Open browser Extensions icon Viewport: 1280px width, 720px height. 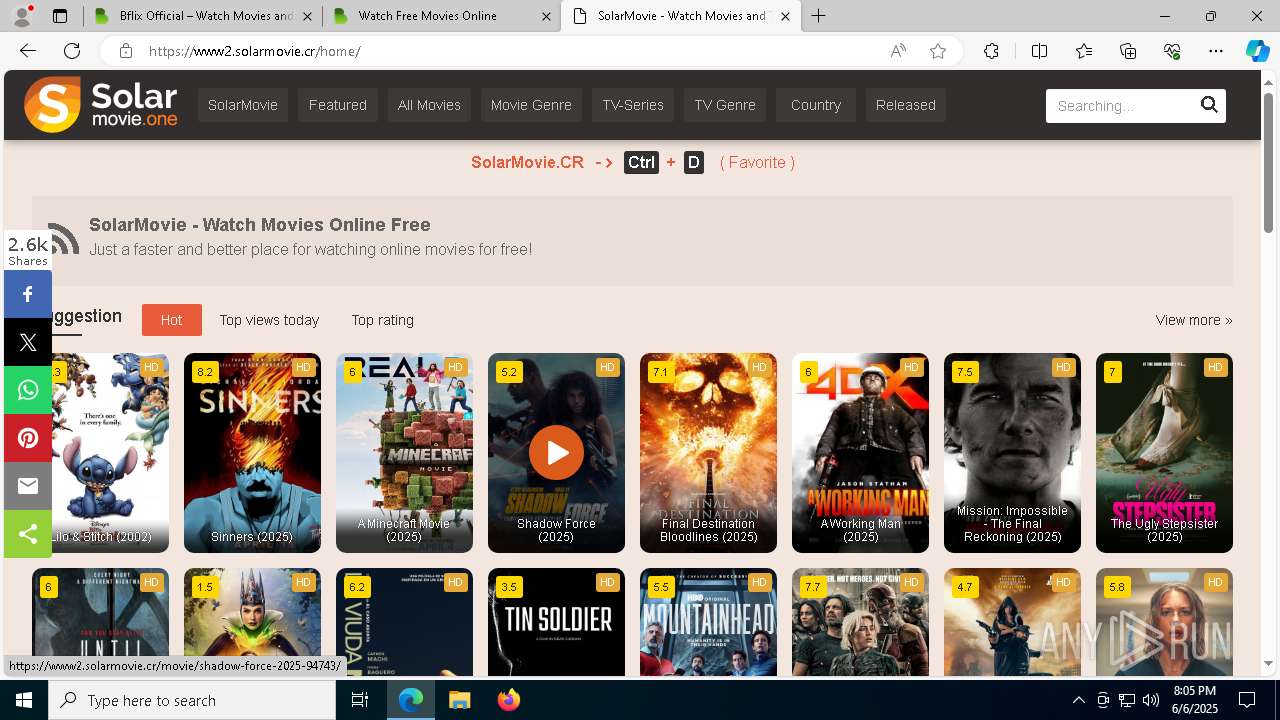pos(991,51)
